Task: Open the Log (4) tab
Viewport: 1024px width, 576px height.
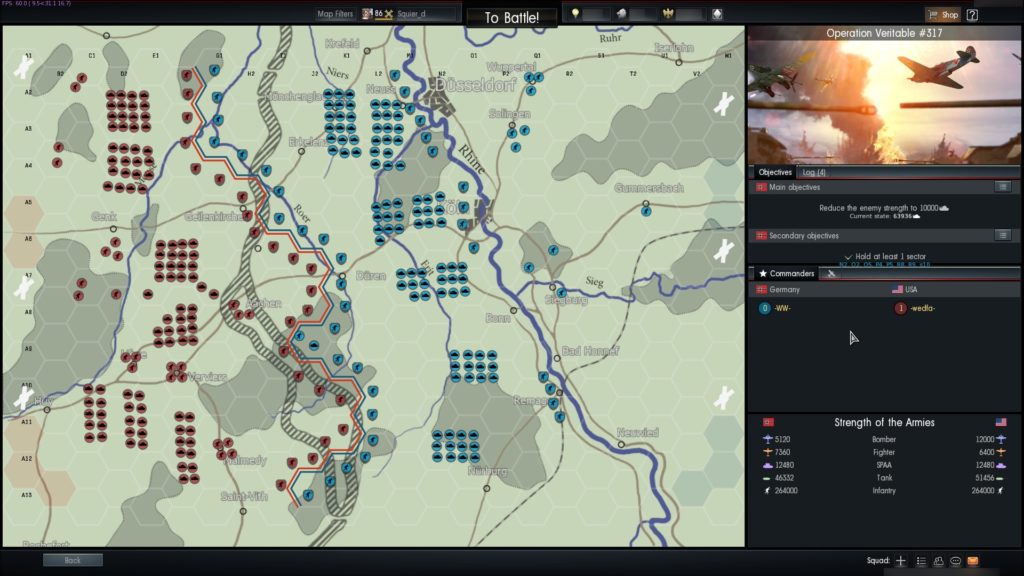Action: pos(813,172)
